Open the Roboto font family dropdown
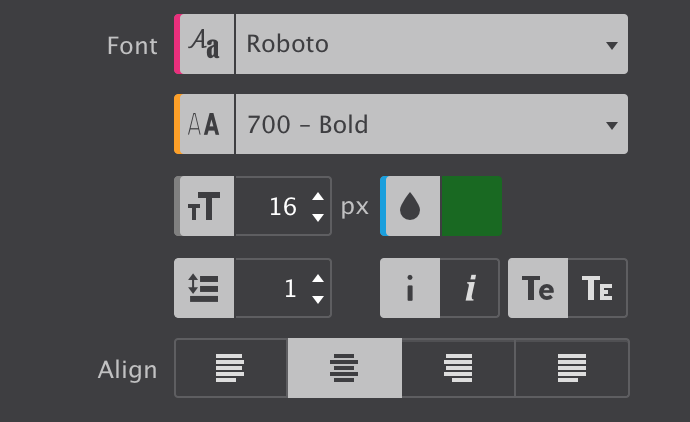Image resolution: width=690 pixels, height=422 pixels. tap(430, 44)
